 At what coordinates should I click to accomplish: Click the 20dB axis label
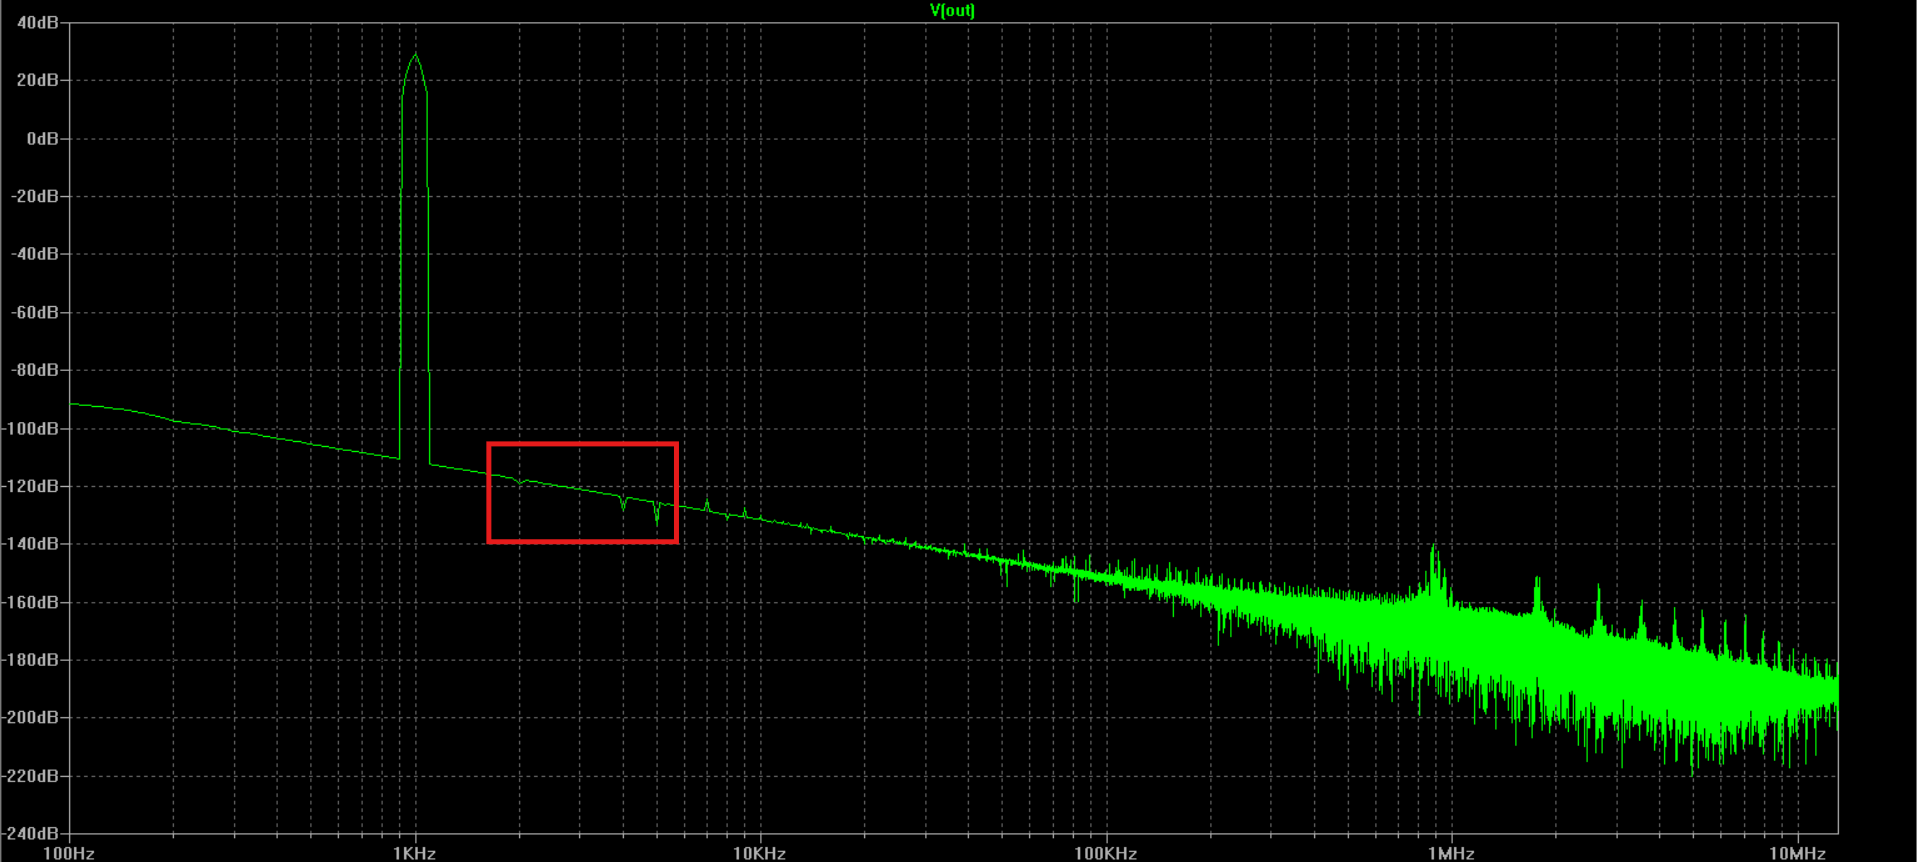(x=38, y=80)
